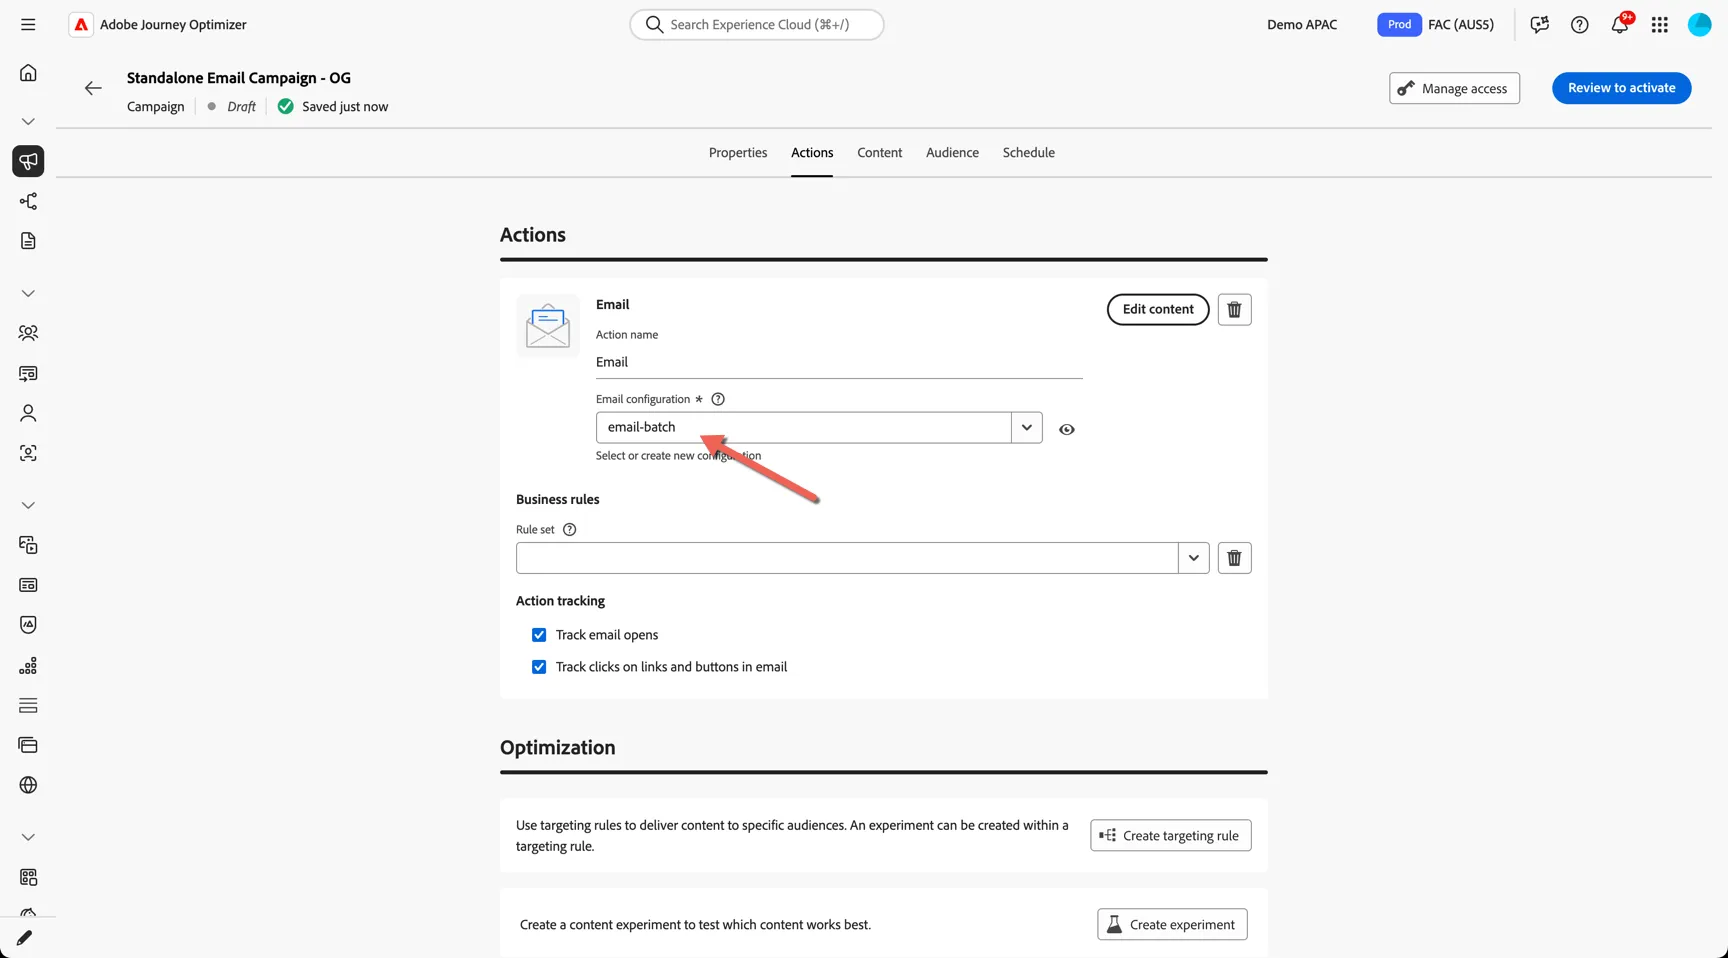Show help for Email configuration field
1728x958 pixels.
coord(717,399)
